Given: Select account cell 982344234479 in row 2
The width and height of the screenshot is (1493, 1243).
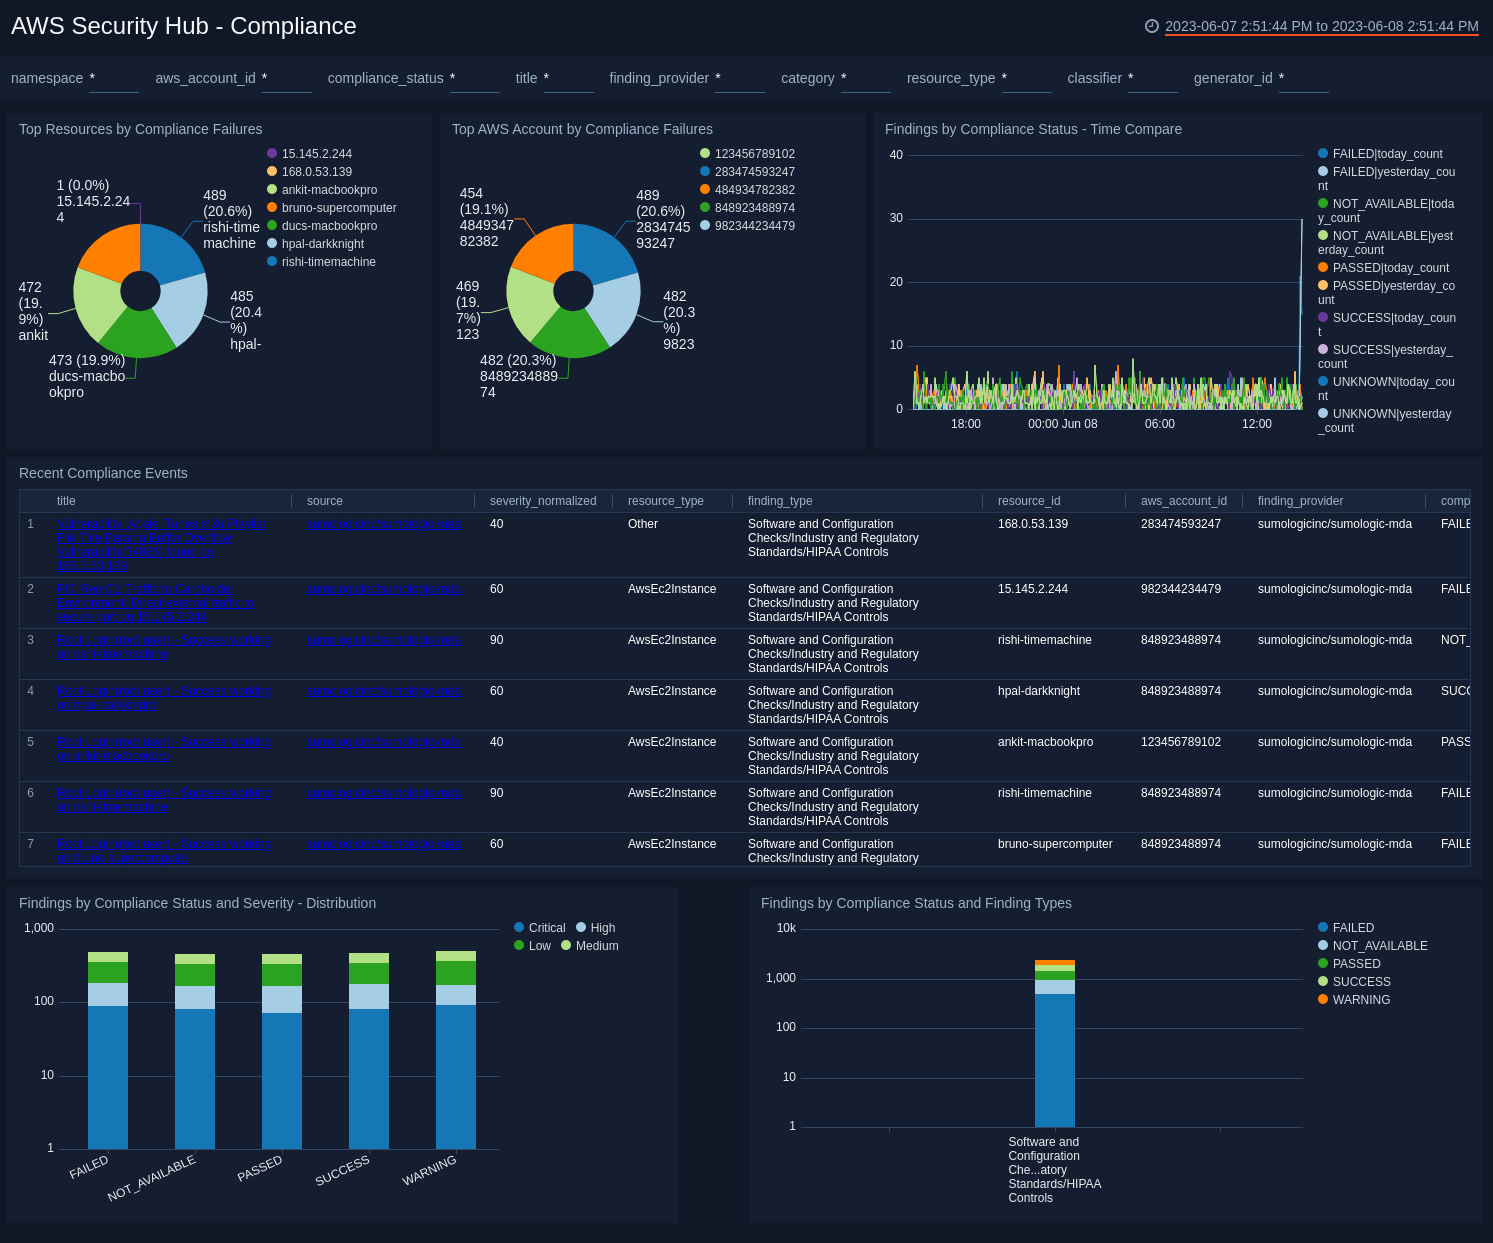Looking at the screenshot, I should coord(1181,589).
